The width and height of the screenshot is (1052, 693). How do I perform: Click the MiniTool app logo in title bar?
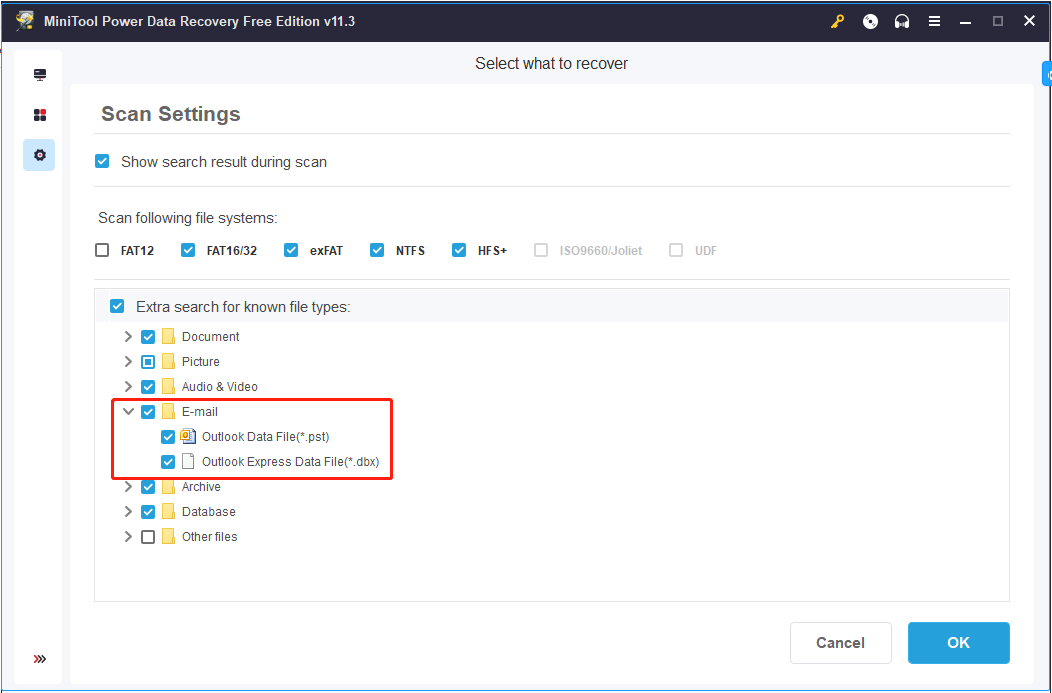coord(25,21)
